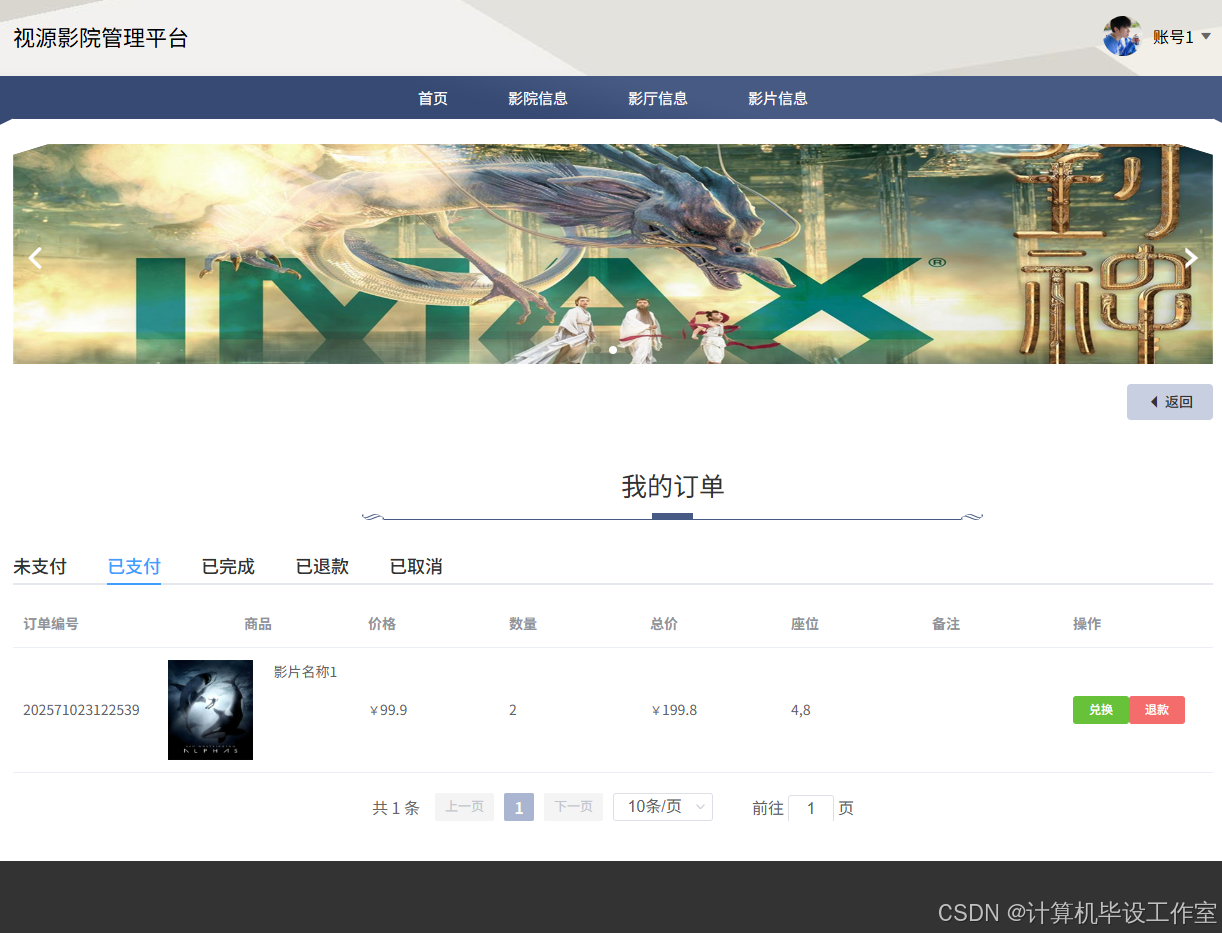Screen dimensions: 1222x933
Task: Click the 共 1 条 total count text
Action: point(396,808)
